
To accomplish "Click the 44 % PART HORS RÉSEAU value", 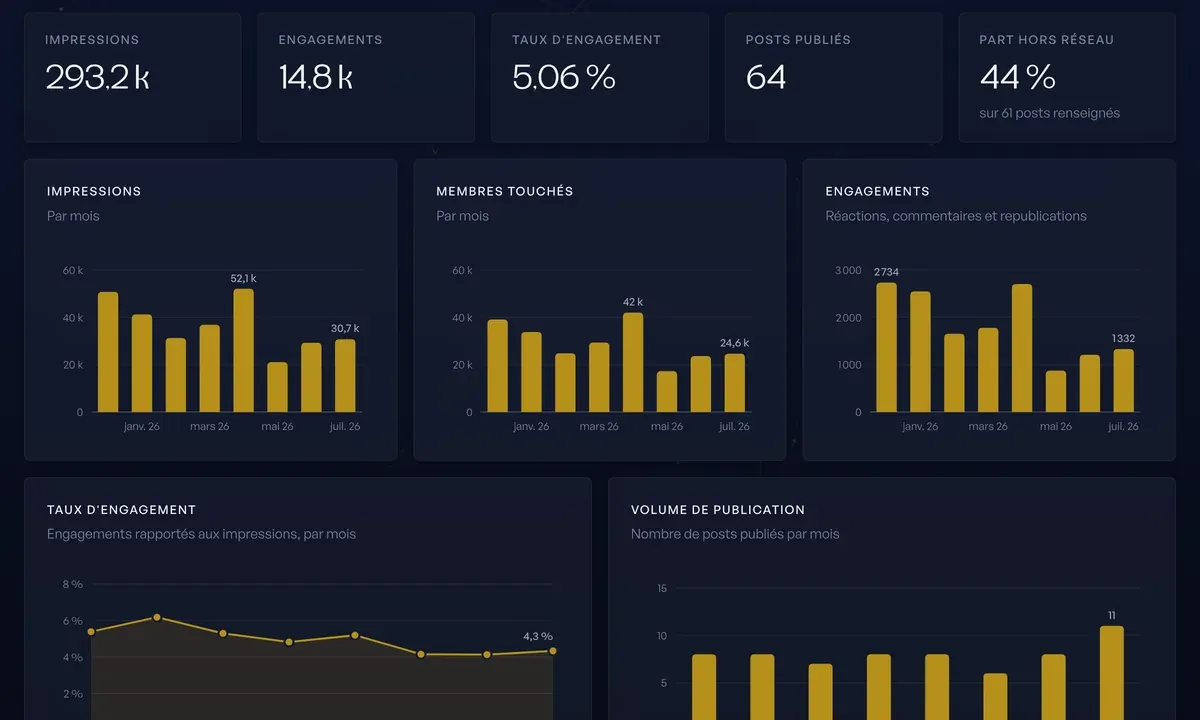I will (x=1017, y=77).
